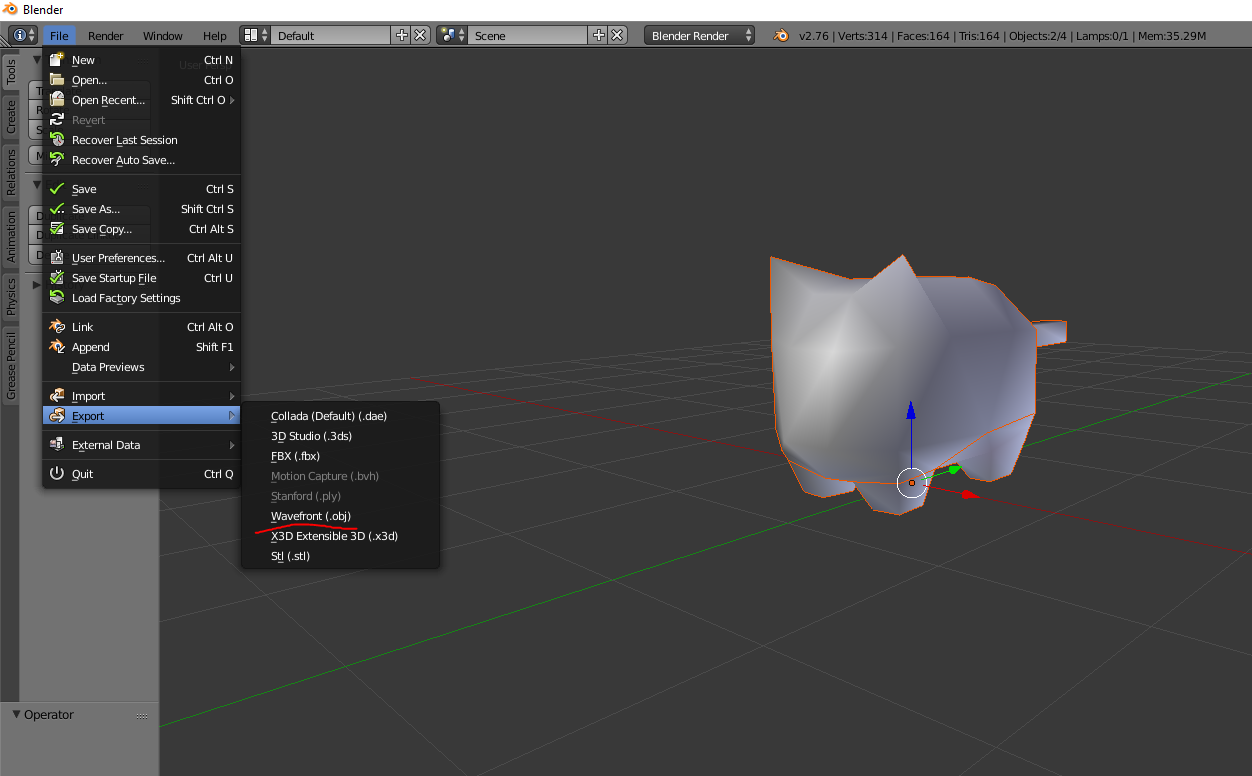1252x776 pixels.
Task: Click Save As in File menu
Action: [96, 209]
